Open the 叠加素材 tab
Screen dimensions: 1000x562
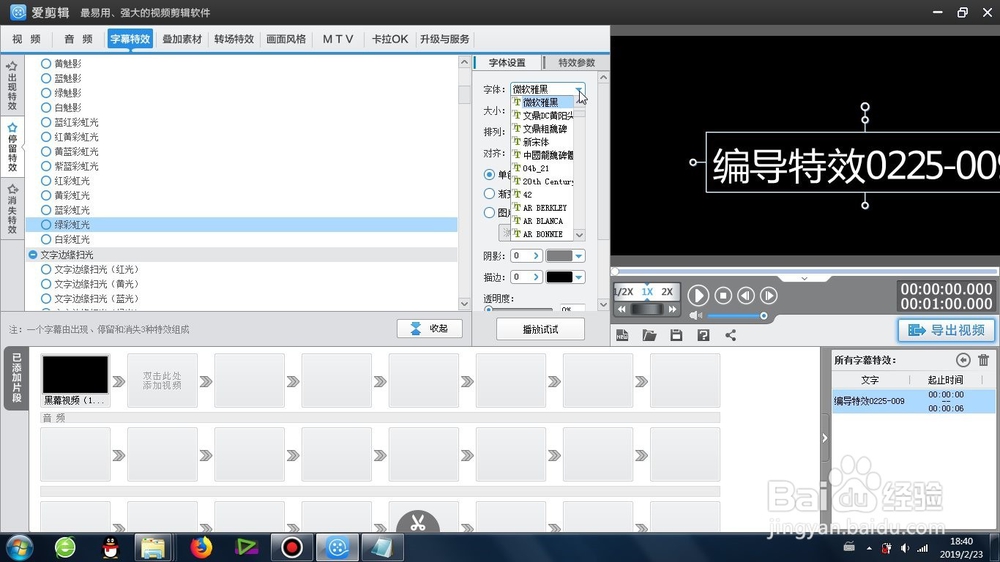click(x=182, y=39)
